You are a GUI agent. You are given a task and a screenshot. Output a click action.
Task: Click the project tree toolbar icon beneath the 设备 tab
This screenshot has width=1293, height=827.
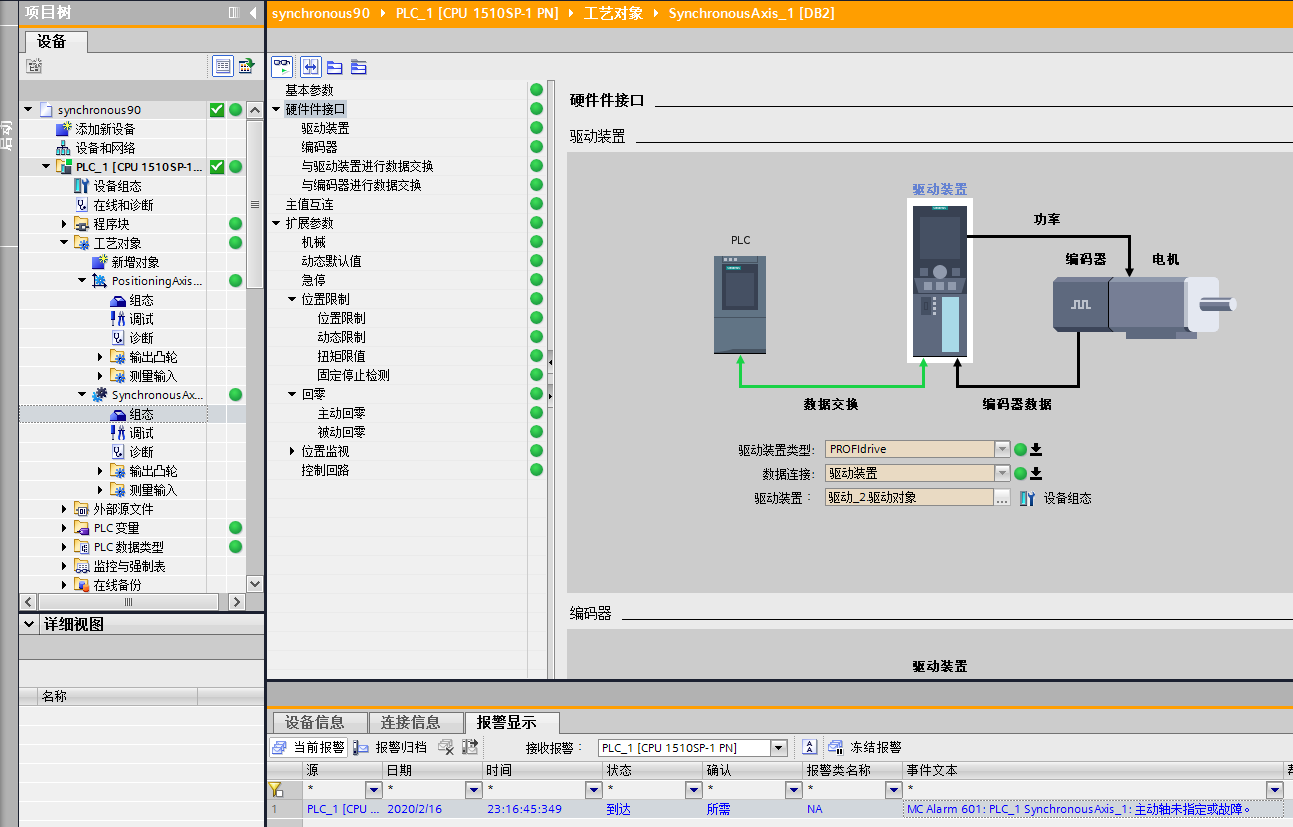[x=34, y=66]
